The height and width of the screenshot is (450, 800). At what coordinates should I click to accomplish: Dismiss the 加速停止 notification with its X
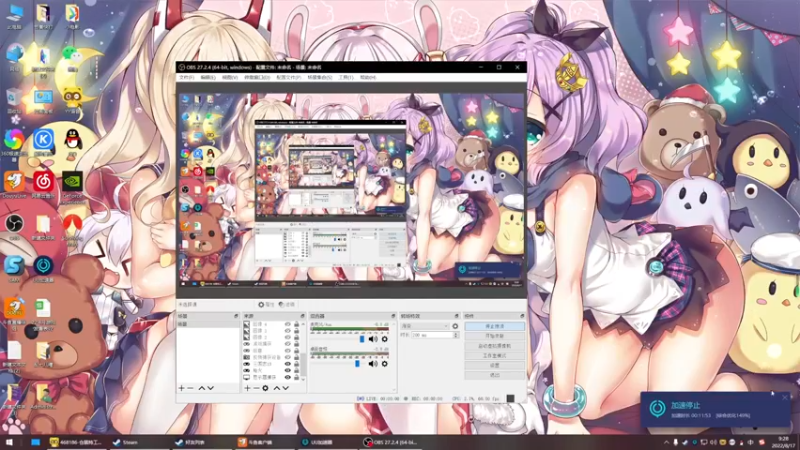[x=785, y=397]
